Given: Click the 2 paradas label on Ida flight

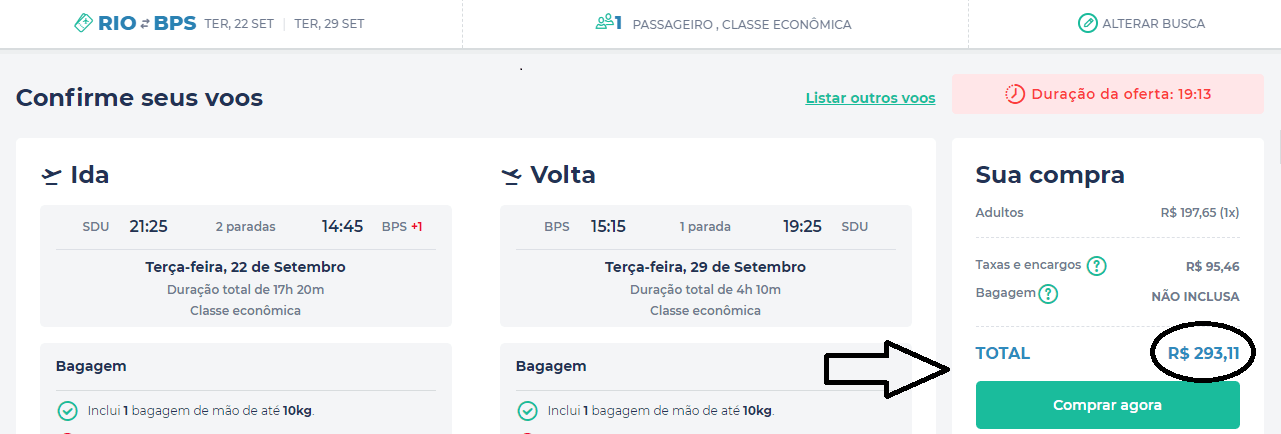Looking at the screenshot, I should (x=245, y=227).
